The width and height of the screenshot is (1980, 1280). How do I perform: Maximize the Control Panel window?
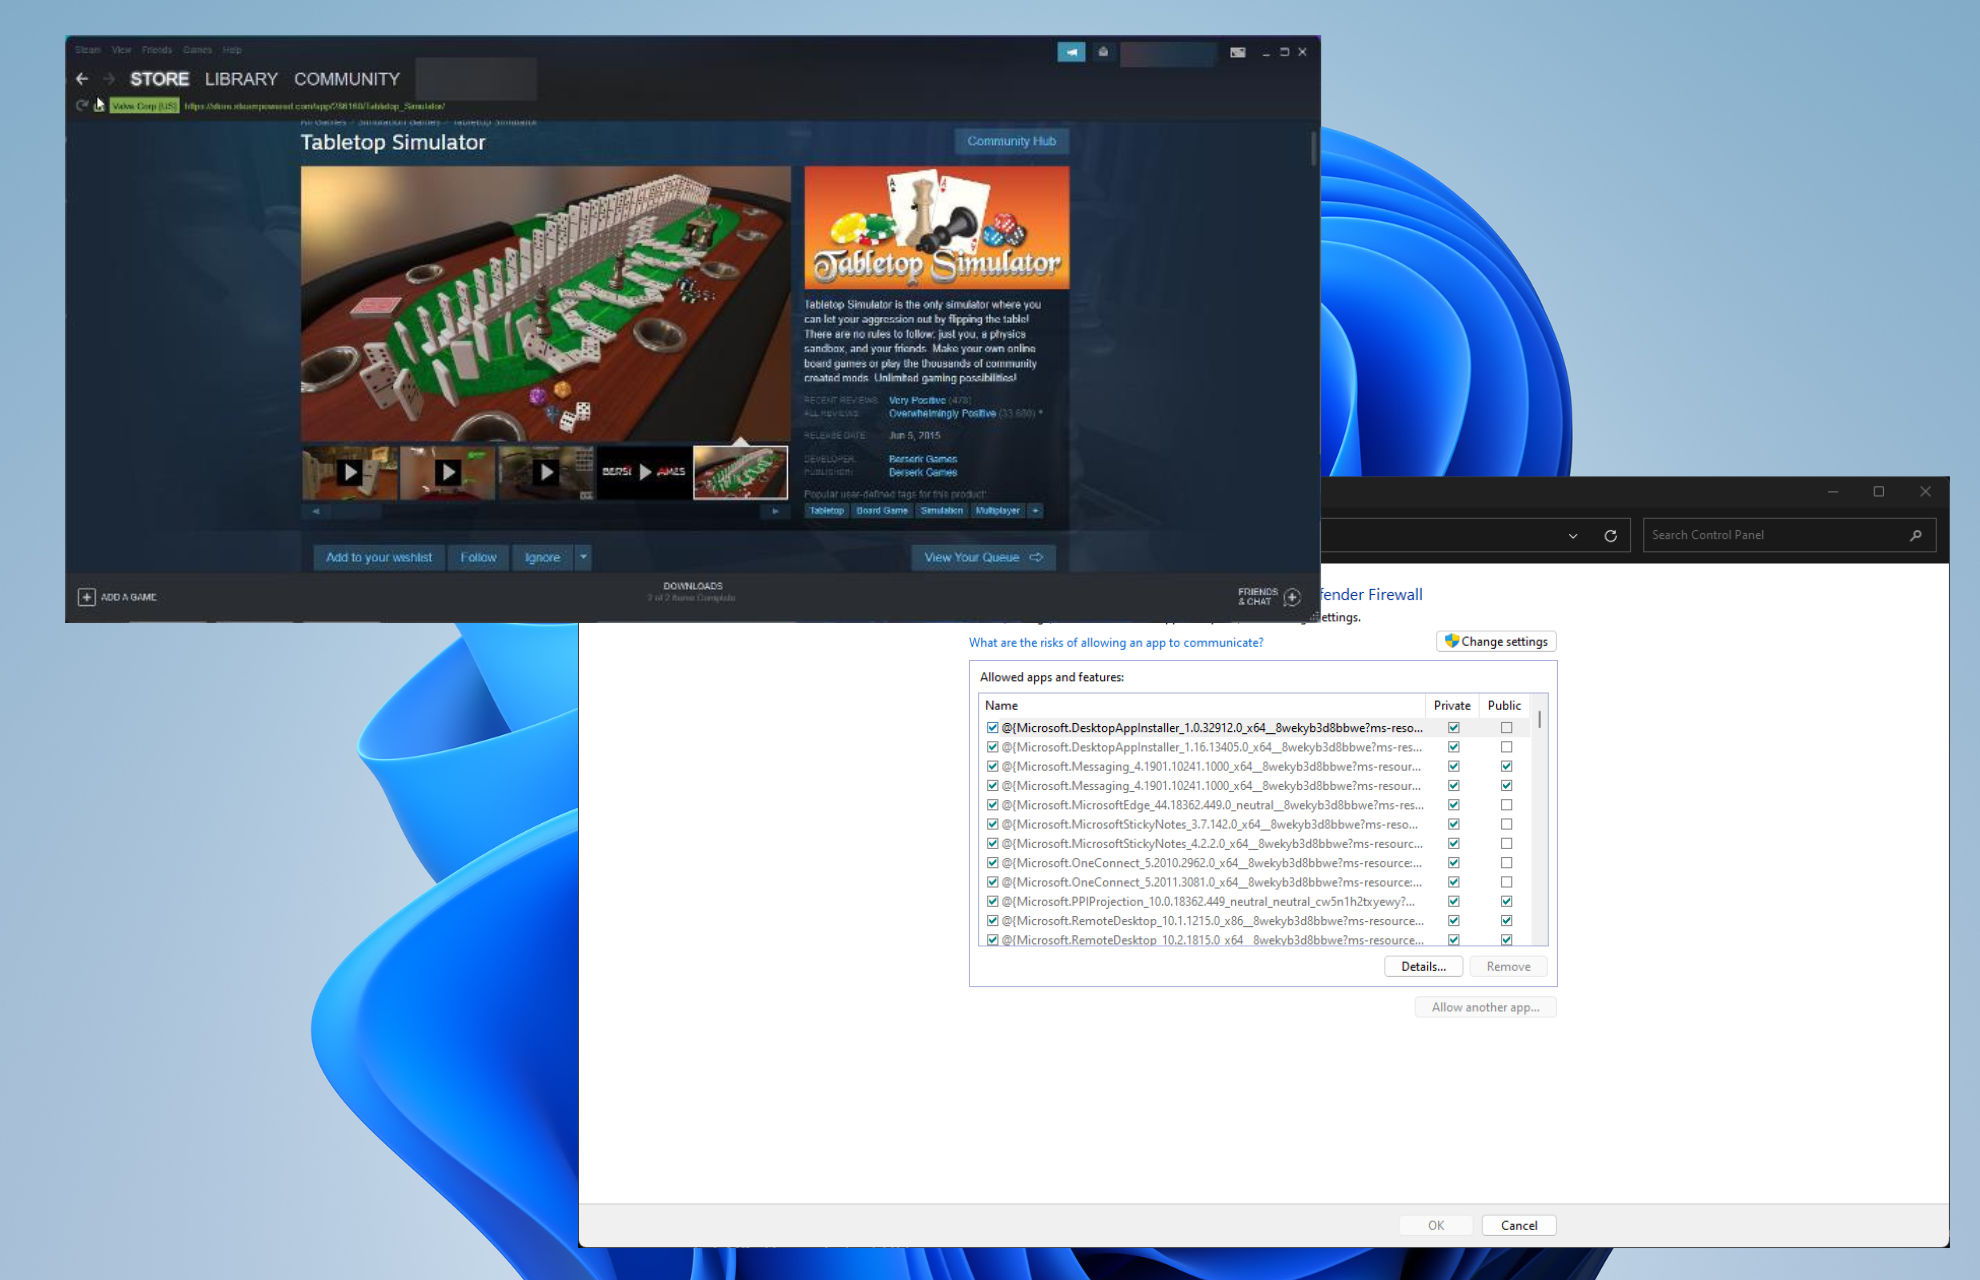[x=1879, y=491]
